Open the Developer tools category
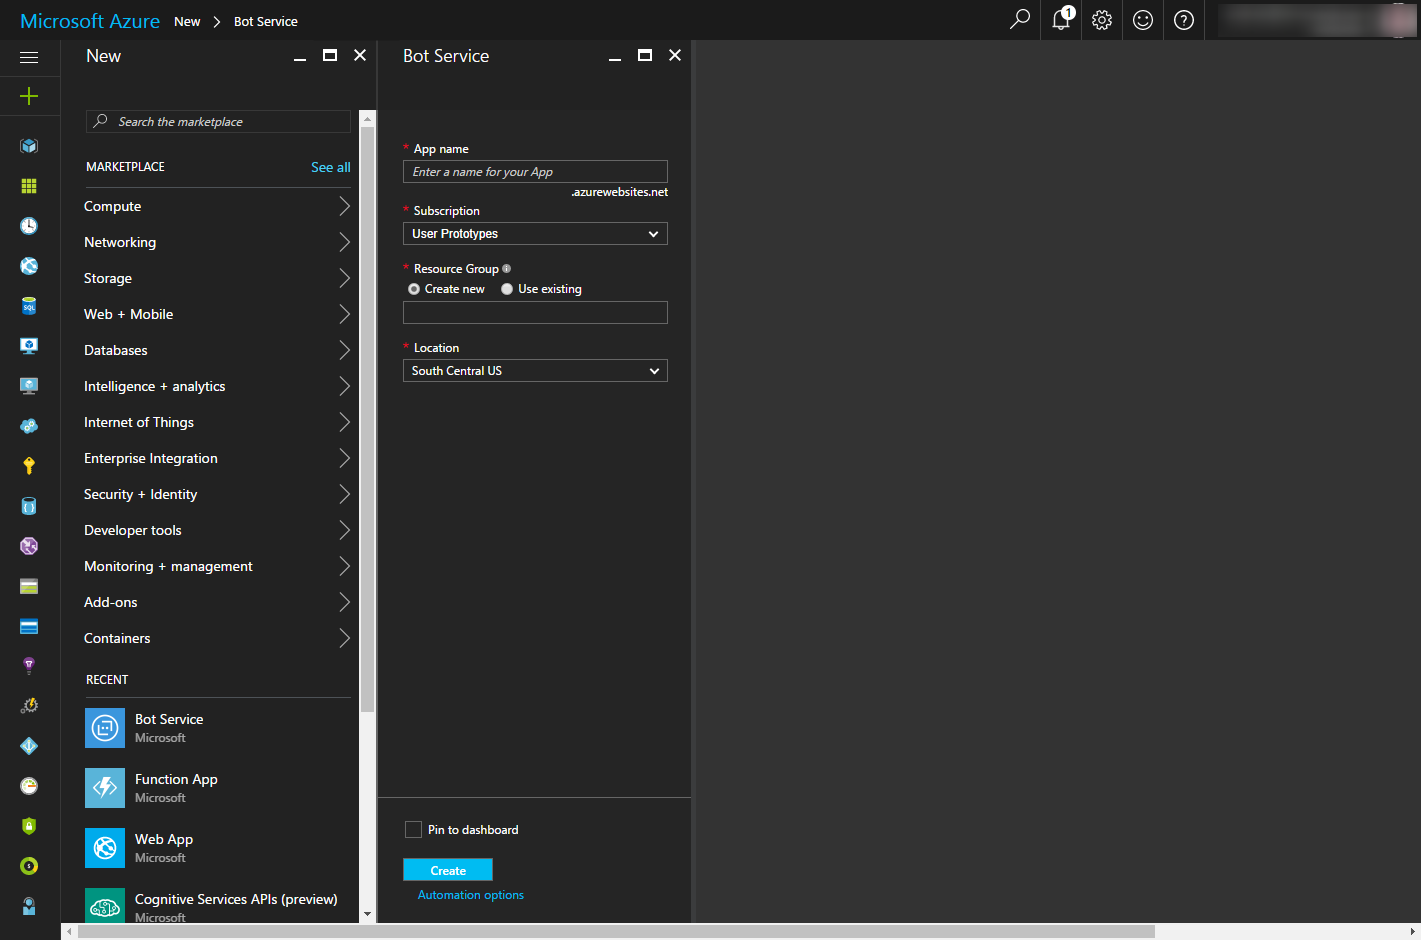Image resolution: width=1421 pixels, height=940 pixels. 217,530
